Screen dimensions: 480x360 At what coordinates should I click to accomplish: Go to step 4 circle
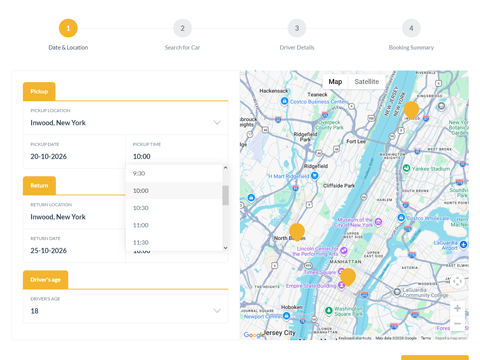coord(411,28)
